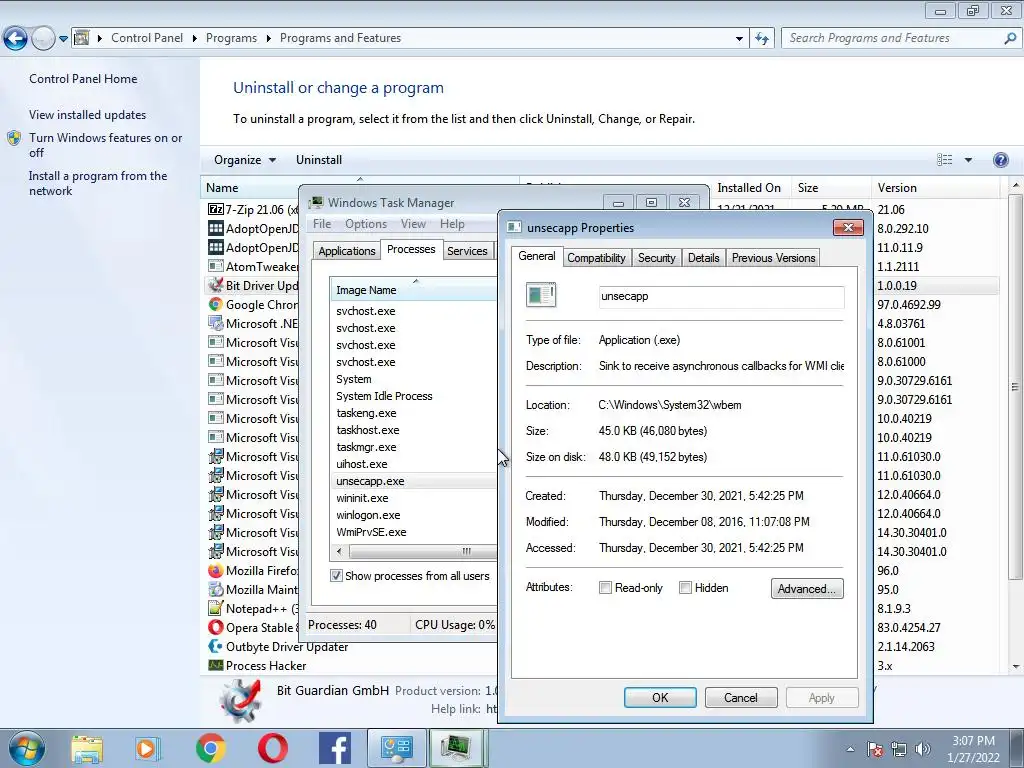Sort programs by Version column header
The width and height of the screenshot is (1024, 768).
[935, 187]
